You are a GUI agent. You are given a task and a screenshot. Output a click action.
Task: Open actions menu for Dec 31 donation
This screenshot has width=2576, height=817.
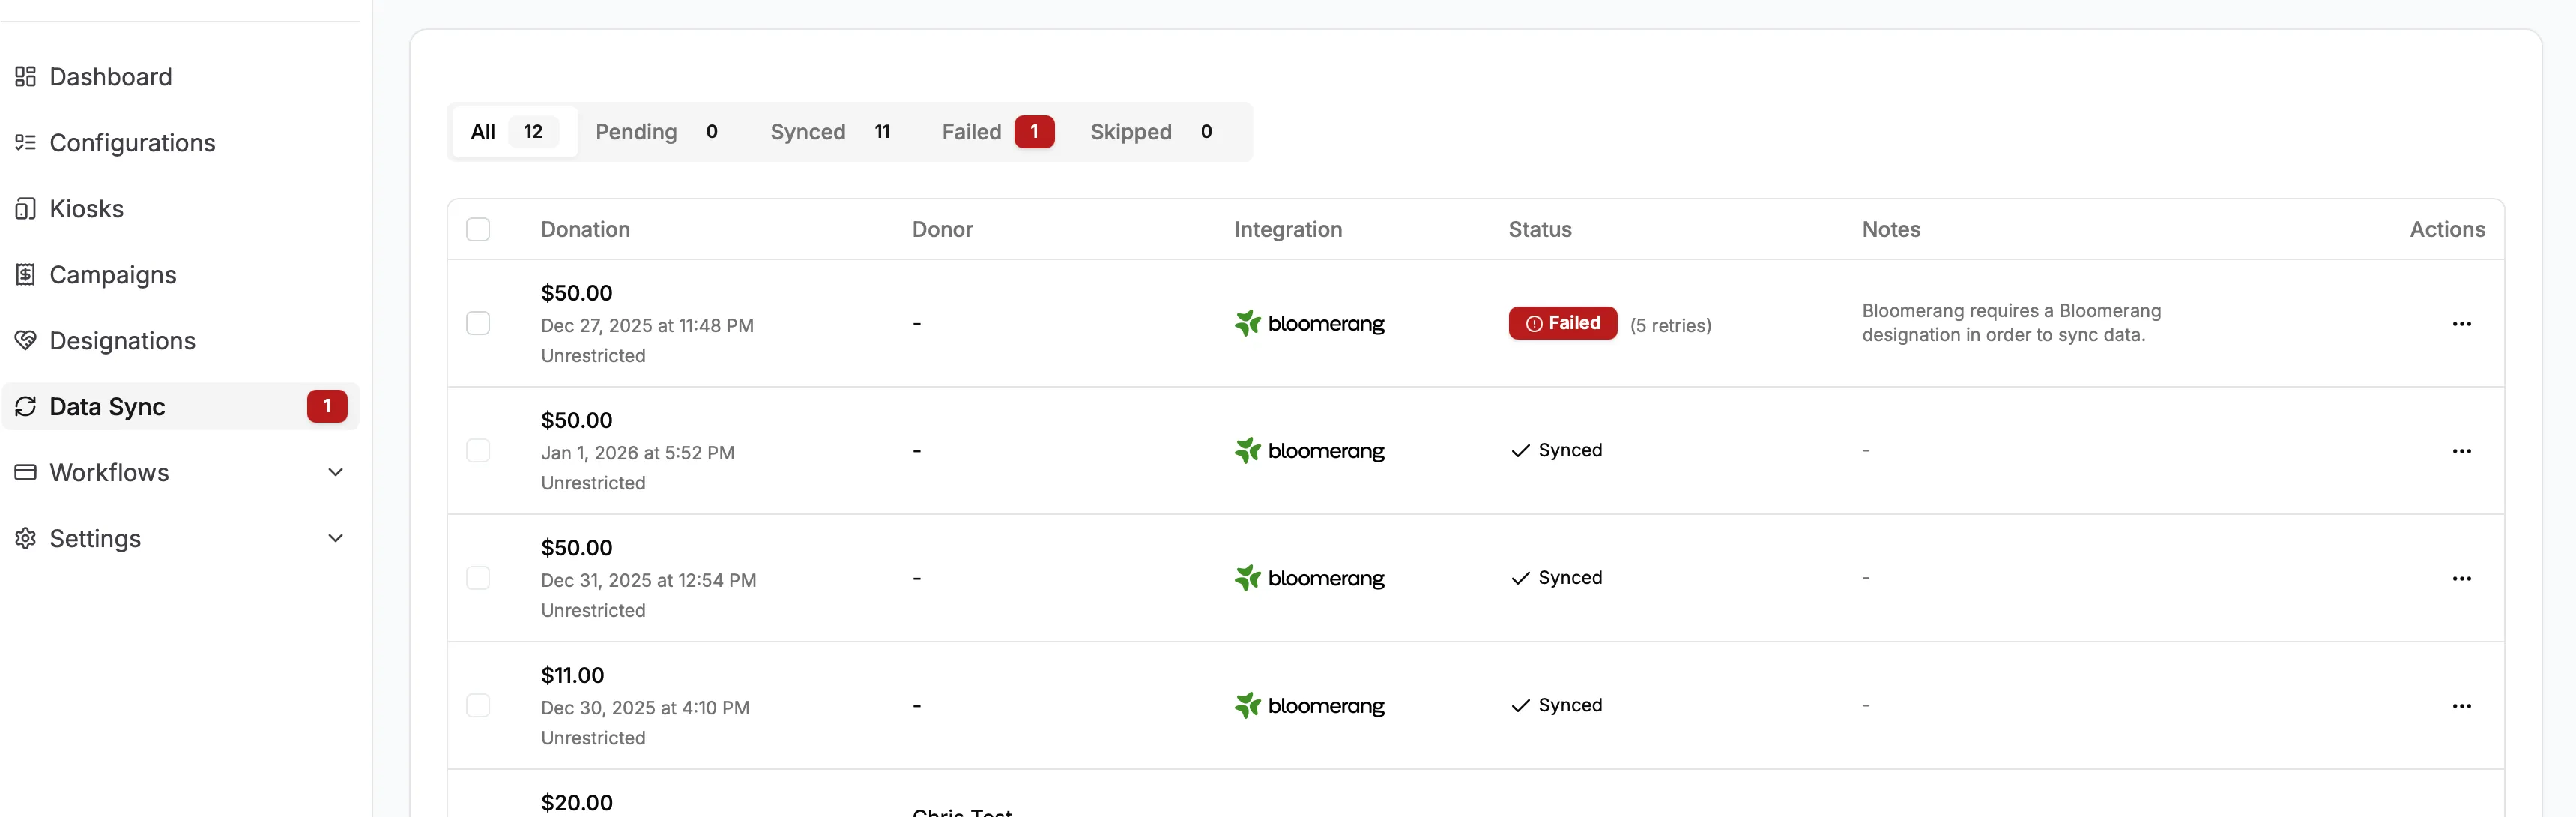(x=2461, y=578)
